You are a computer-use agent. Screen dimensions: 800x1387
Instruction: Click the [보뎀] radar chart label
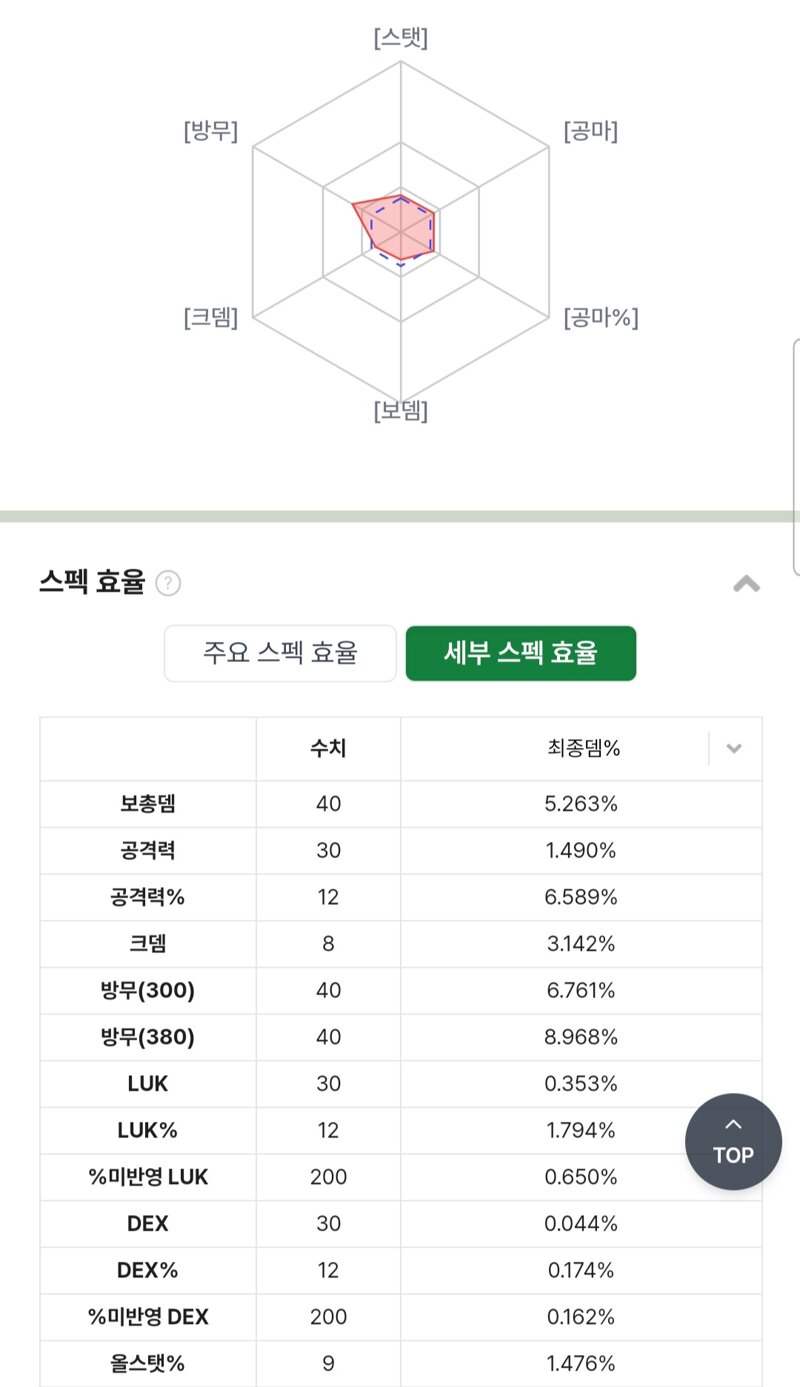[401, 411]
